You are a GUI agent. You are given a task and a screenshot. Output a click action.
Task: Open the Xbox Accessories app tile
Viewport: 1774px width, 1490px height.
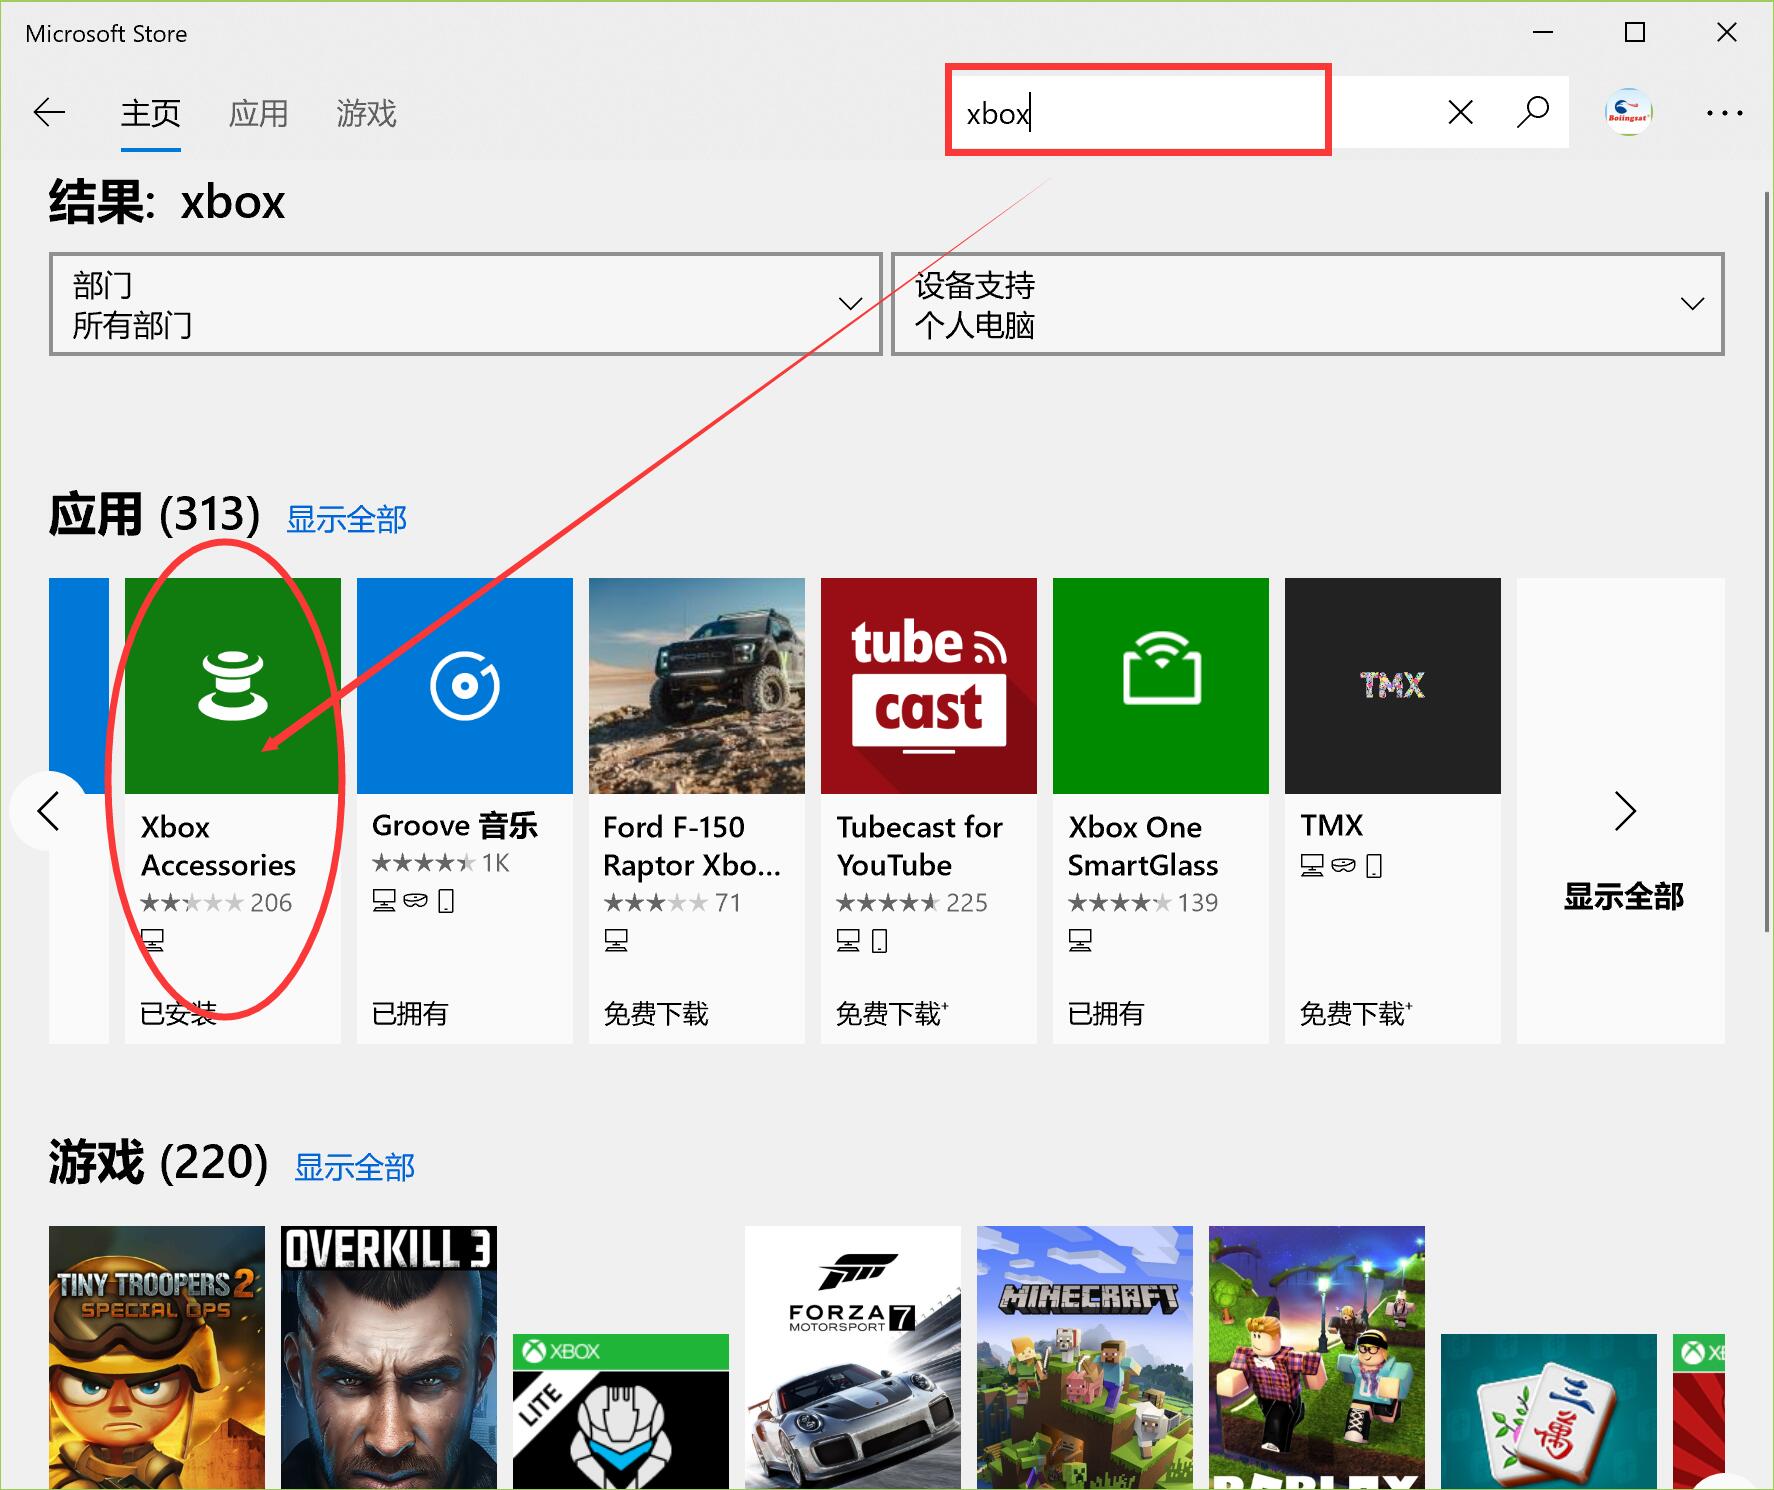tap(232, 810)
